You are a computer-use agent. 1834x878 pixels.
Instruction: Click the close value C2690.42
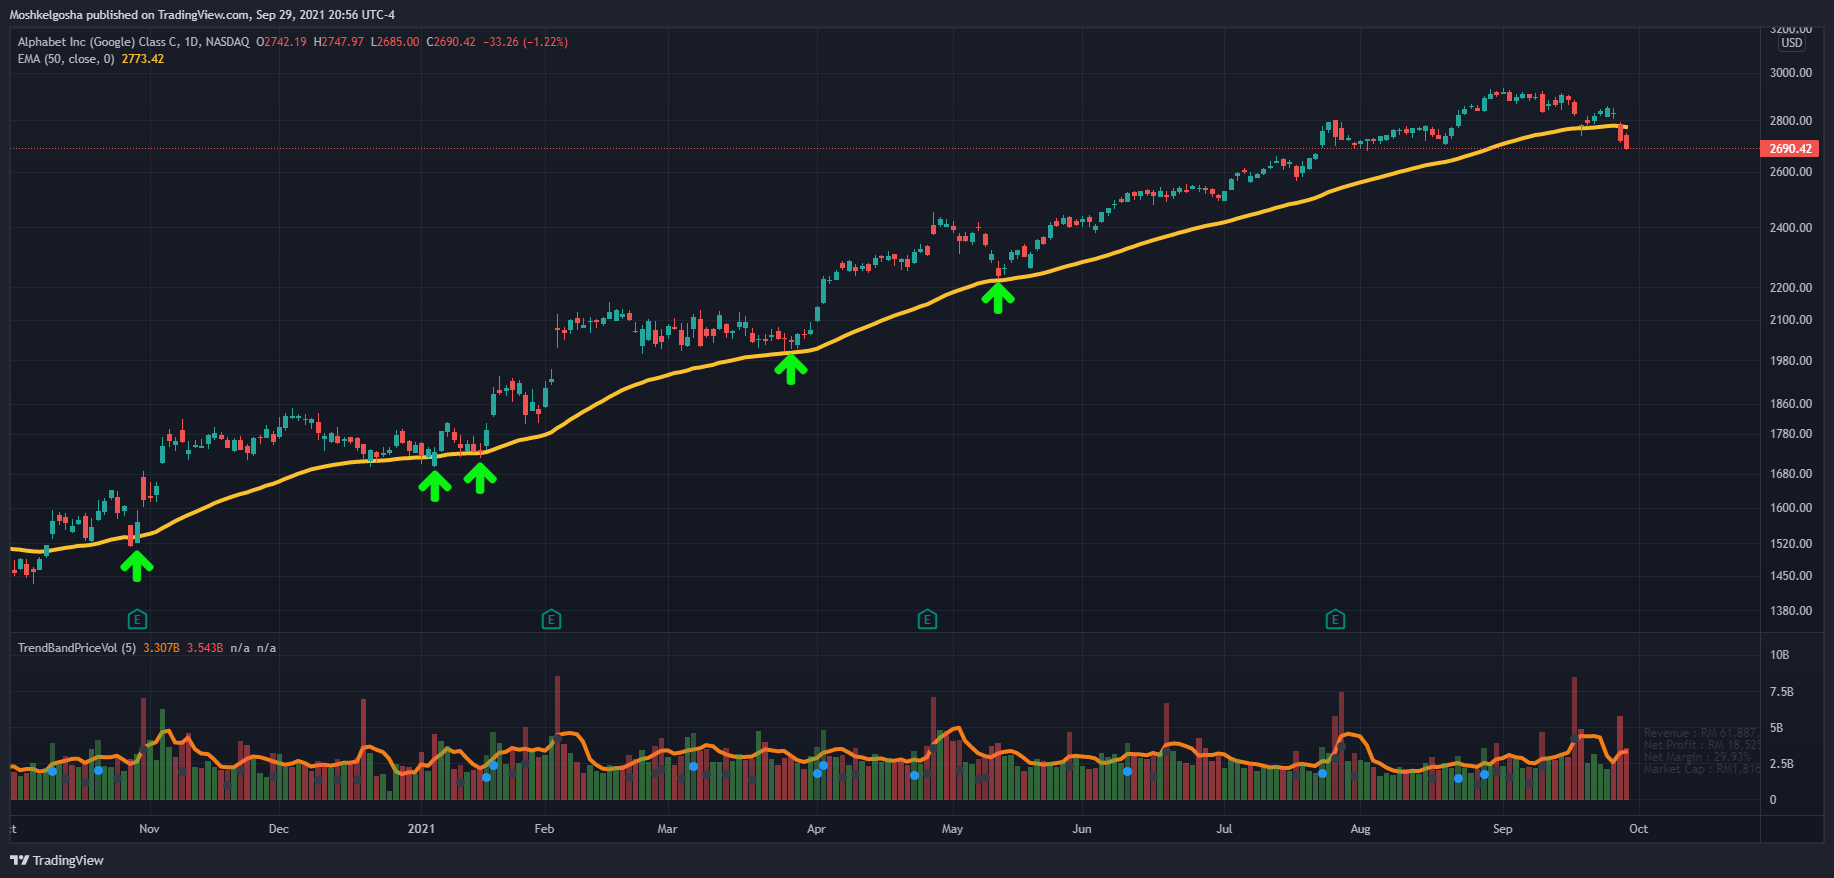(x=451, y=42)
